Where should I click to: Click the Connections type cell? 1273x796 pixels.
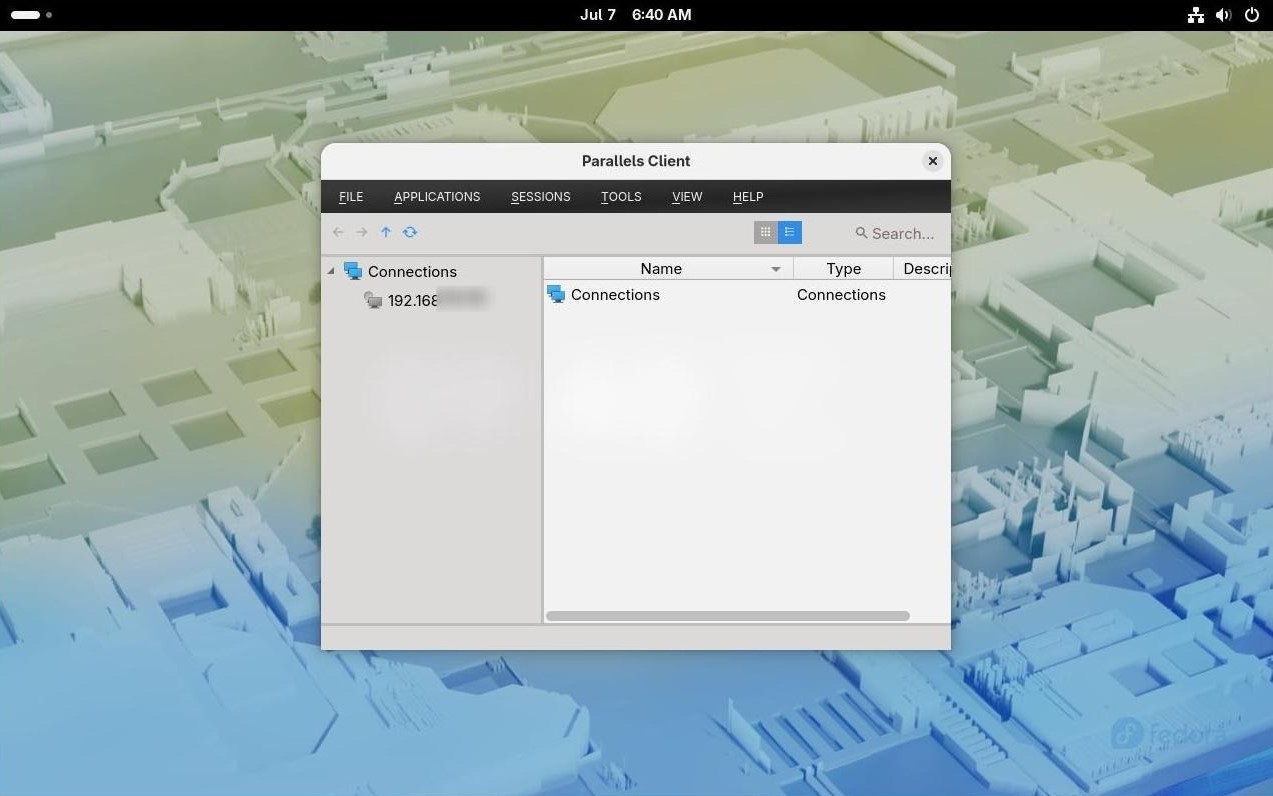click(x=841, y=295)
